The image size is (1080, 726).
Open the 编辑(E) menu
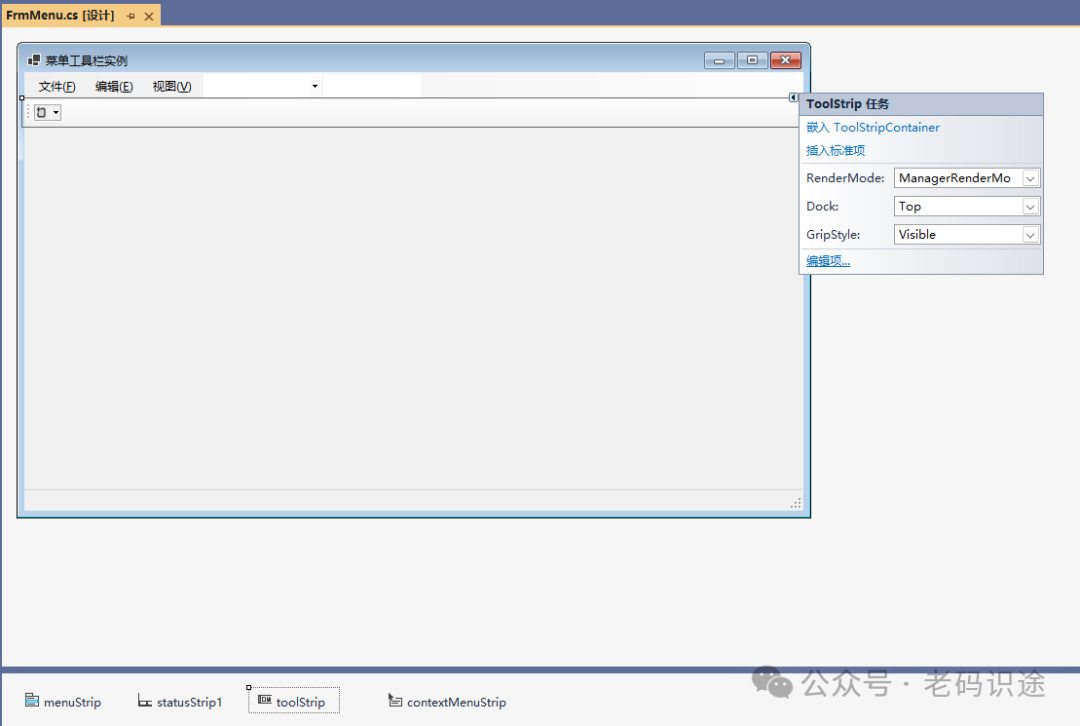[x=114, y=86]
